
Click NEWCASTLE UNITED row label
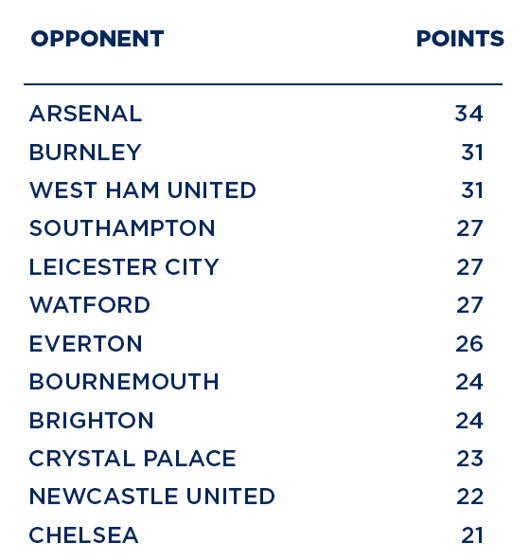(x=152, y=496)
